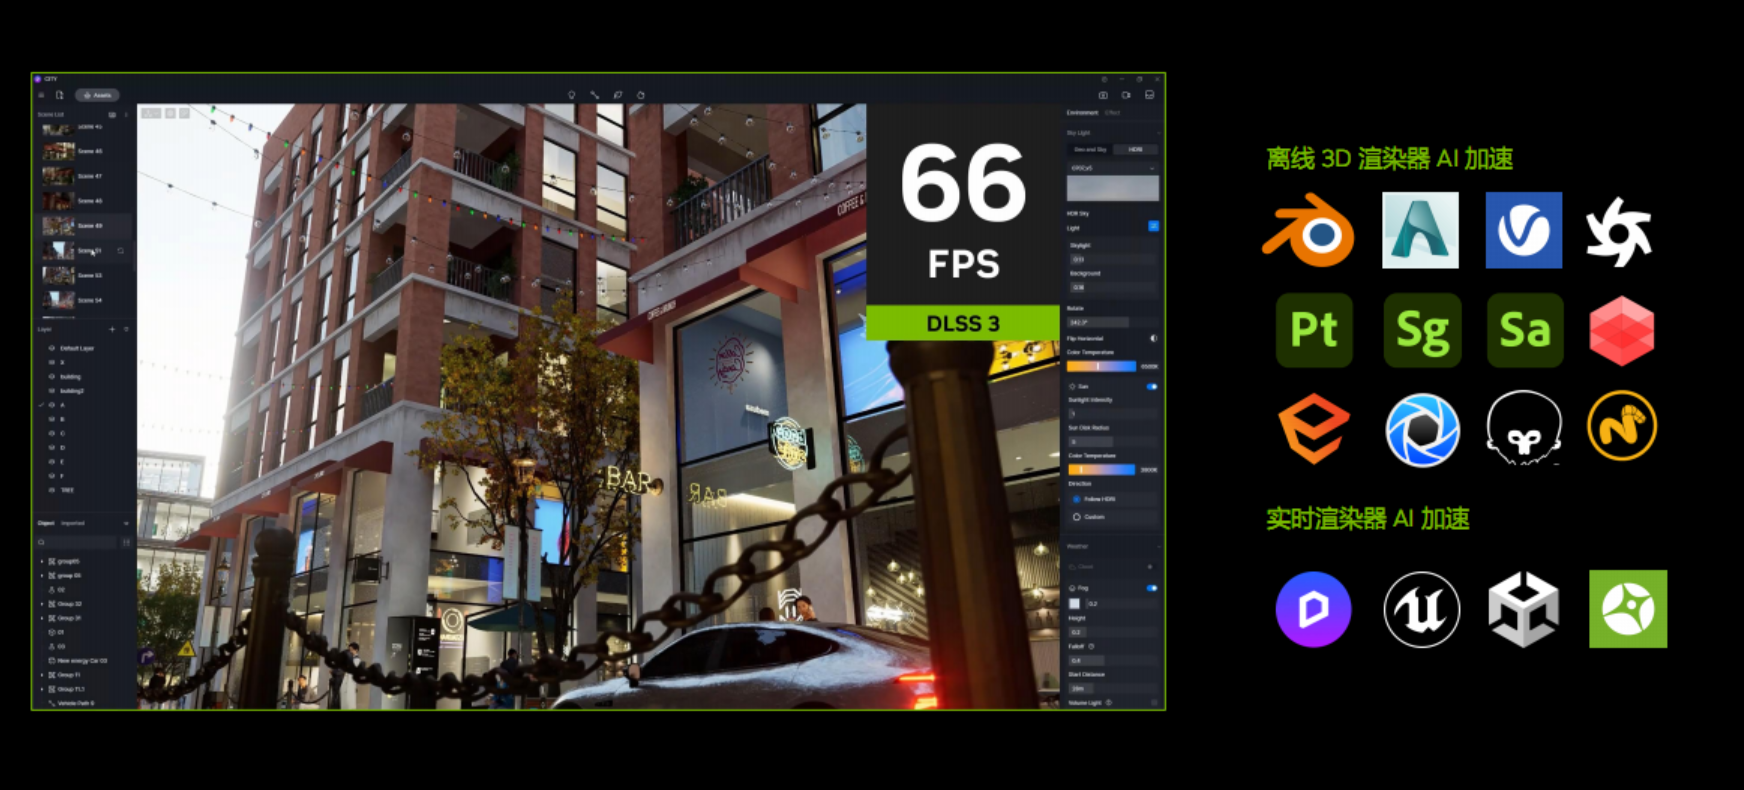Select Scene 49 in scene list

[x=85, y=226]
